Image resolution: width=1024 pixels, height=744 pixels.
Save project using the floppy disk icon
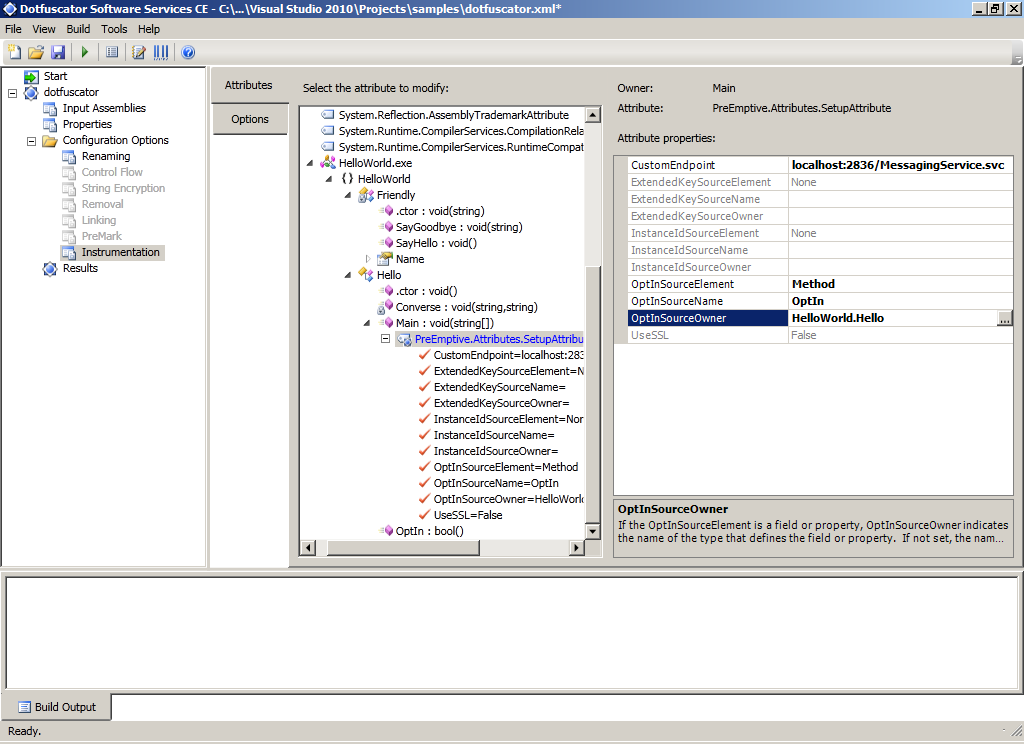click(58, 52)
